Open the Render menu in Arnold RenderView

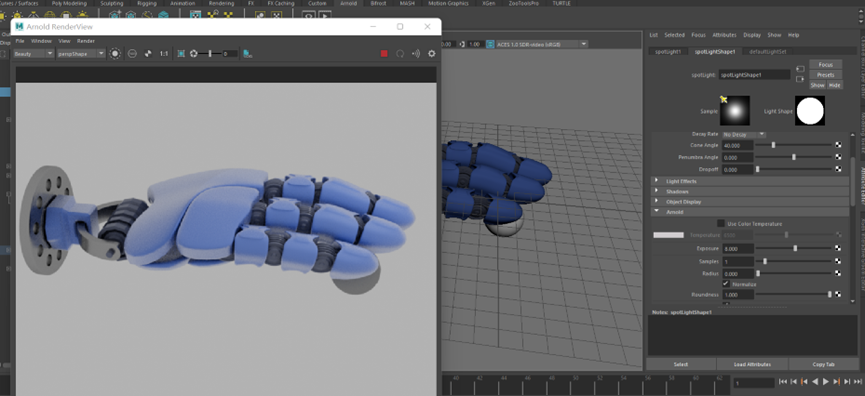(x=86, y=41)
